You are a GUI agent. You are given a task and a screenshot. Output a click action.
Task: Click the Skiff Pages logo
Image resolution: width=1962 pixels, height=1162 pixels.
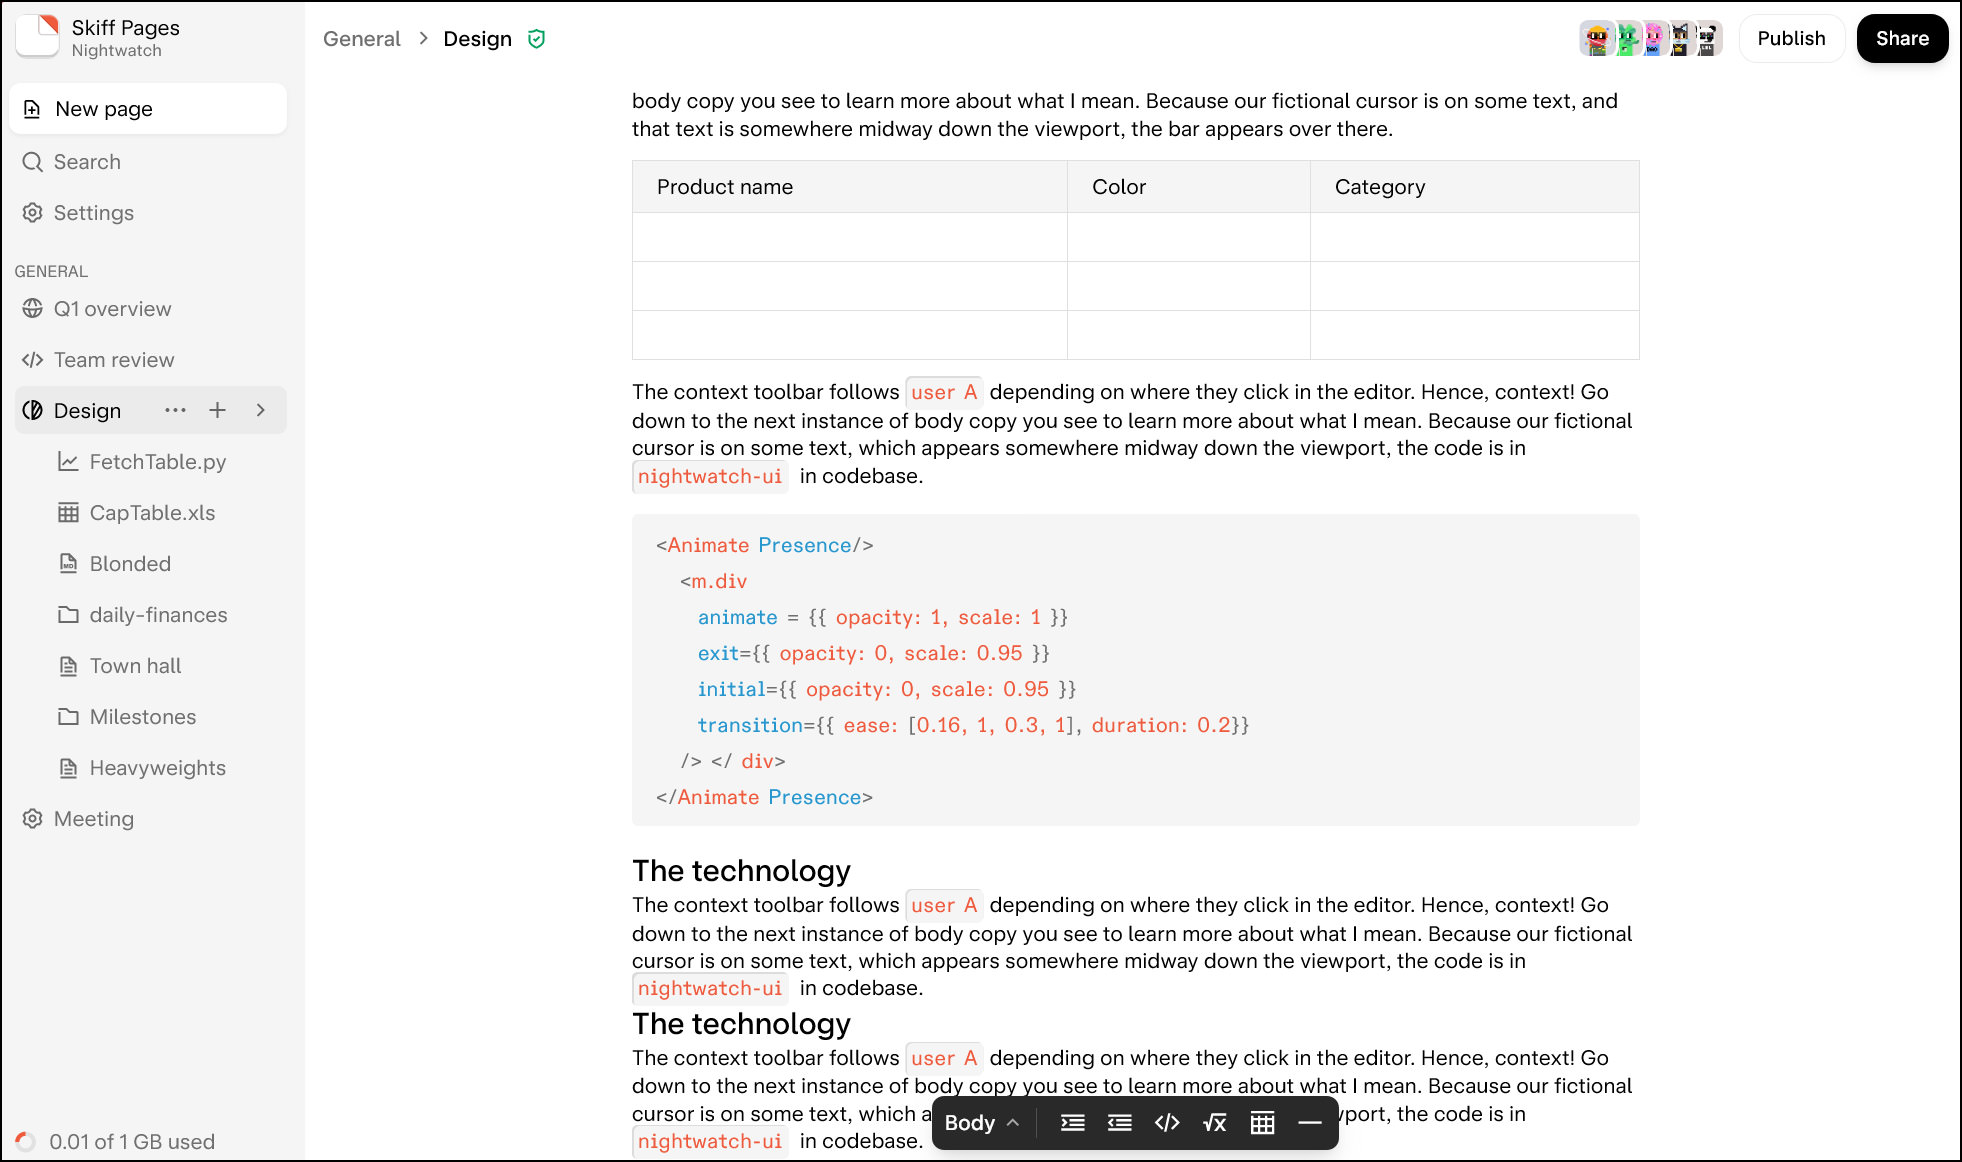pyautogui.click(x=36, y=36)
